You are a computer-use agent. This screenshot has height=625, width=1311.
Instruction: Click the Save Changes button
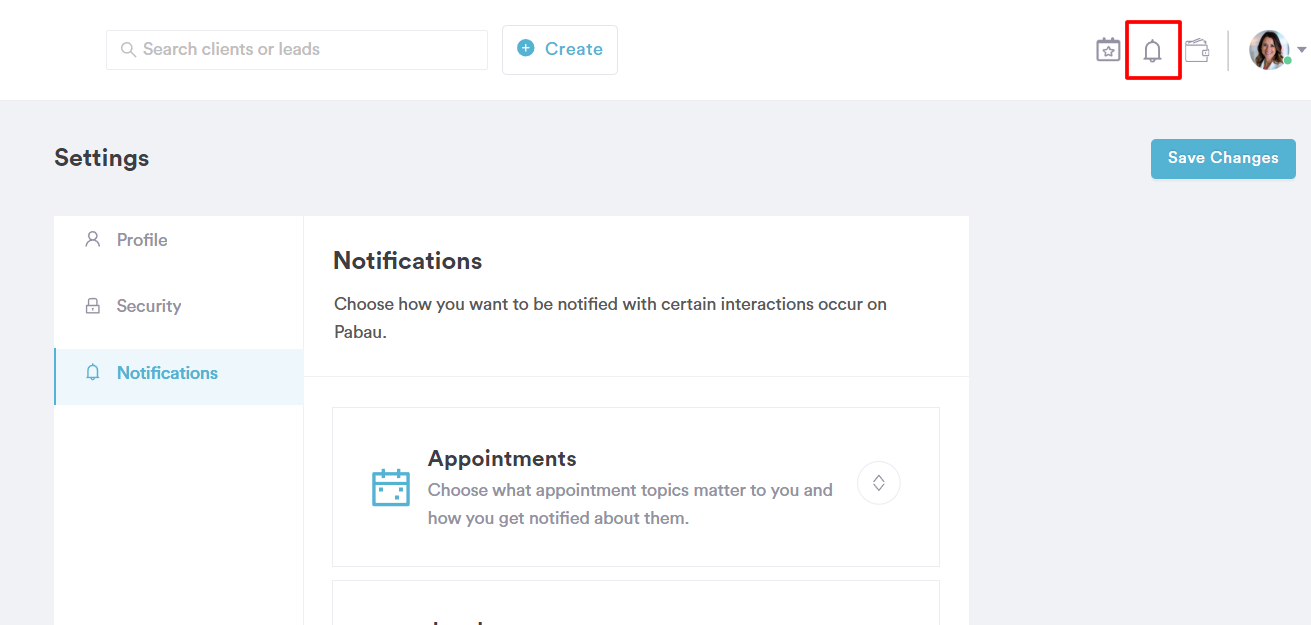tap(1223, 158)
